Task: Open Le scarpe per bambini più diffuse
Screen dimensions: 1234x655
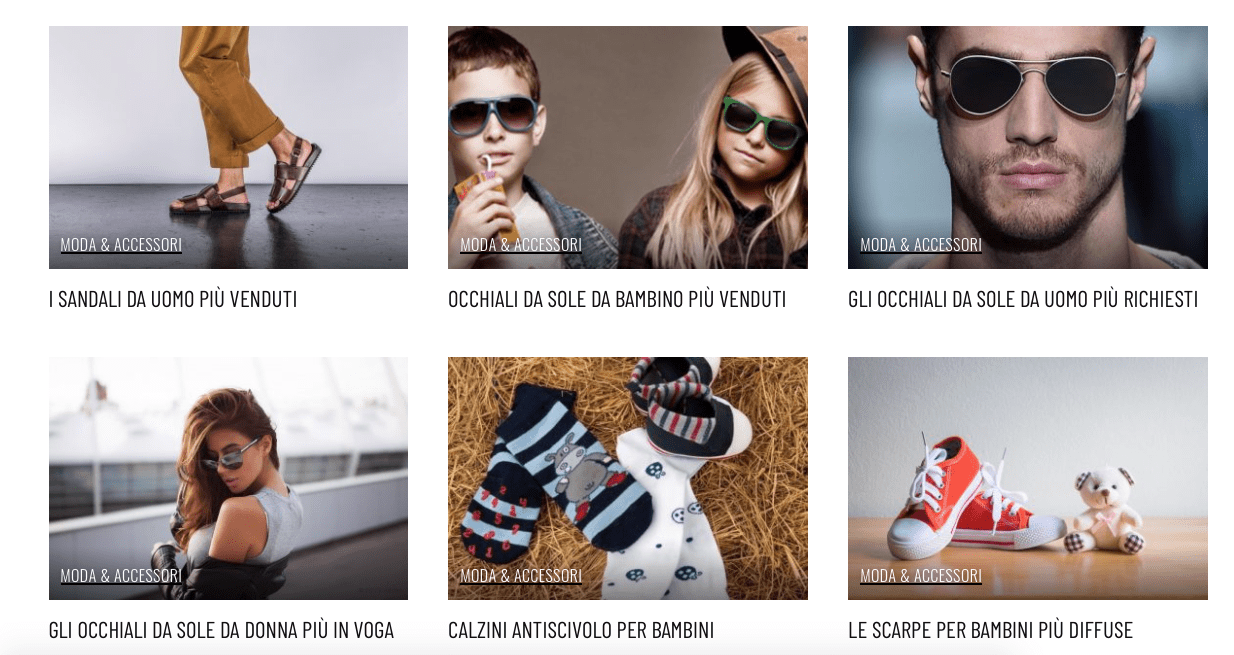Action: [x=990, y=630]
